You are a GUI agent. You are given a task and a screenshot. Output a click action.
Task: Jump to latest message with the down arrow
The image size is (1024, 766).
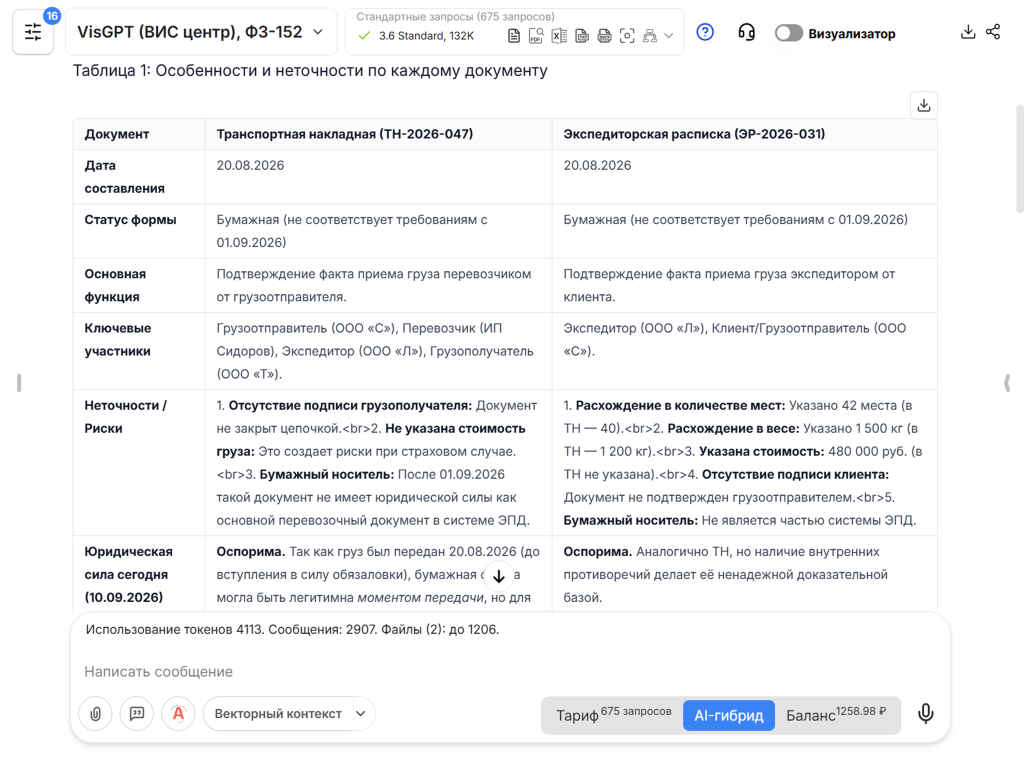coord(499,576)
